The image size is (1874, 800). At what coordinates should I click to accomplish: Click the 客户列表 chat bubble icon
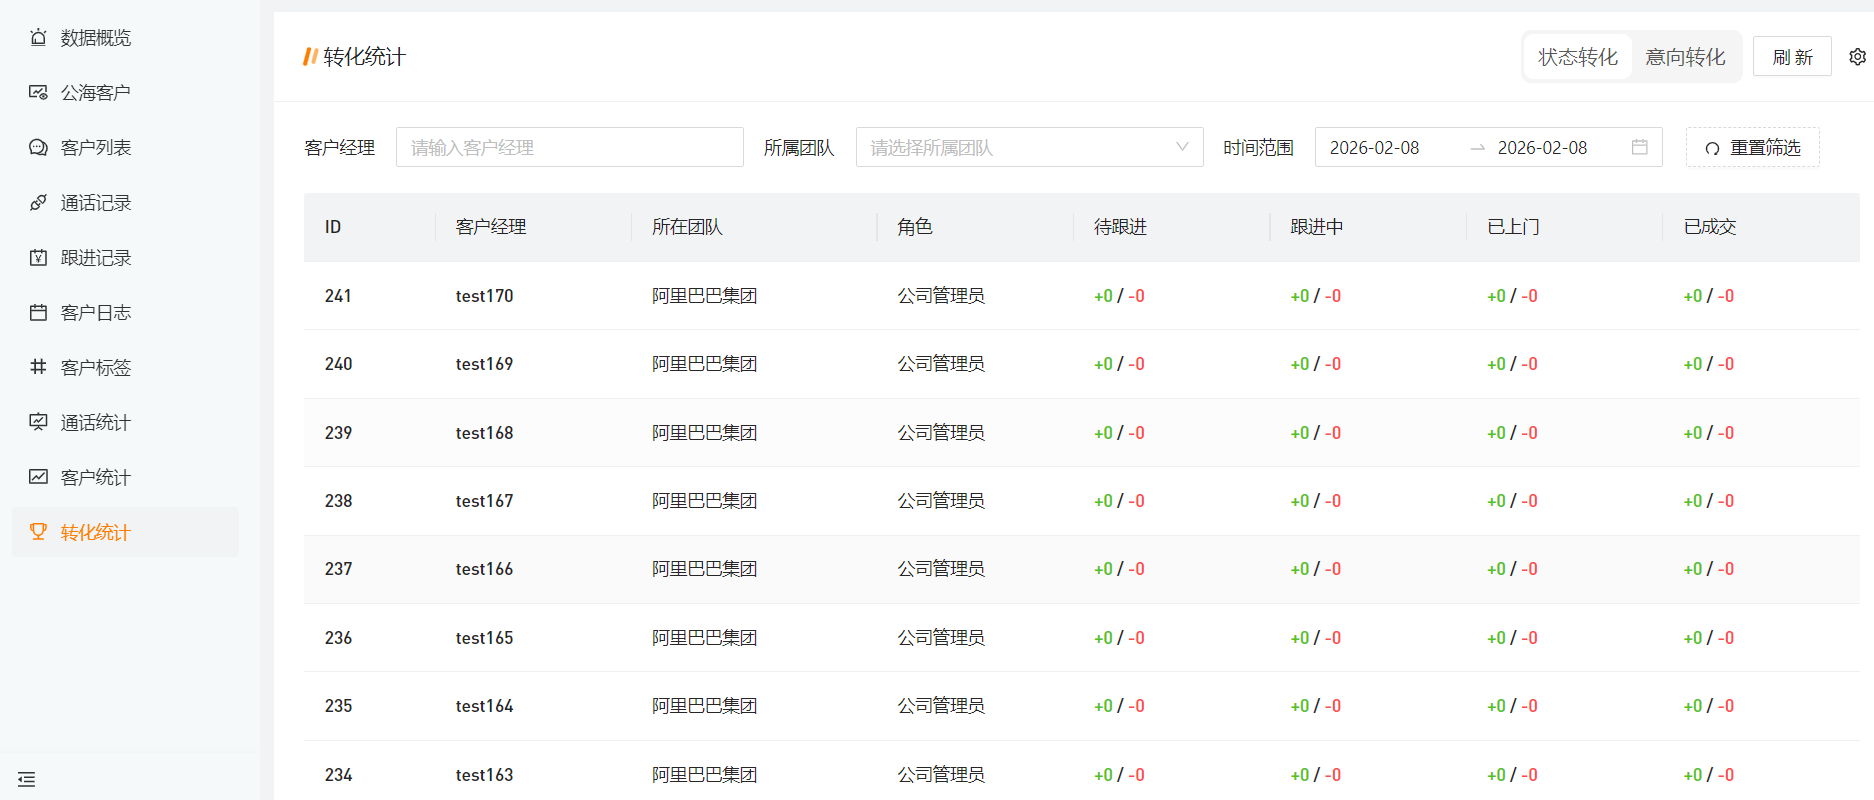click(x=38, y=148)
